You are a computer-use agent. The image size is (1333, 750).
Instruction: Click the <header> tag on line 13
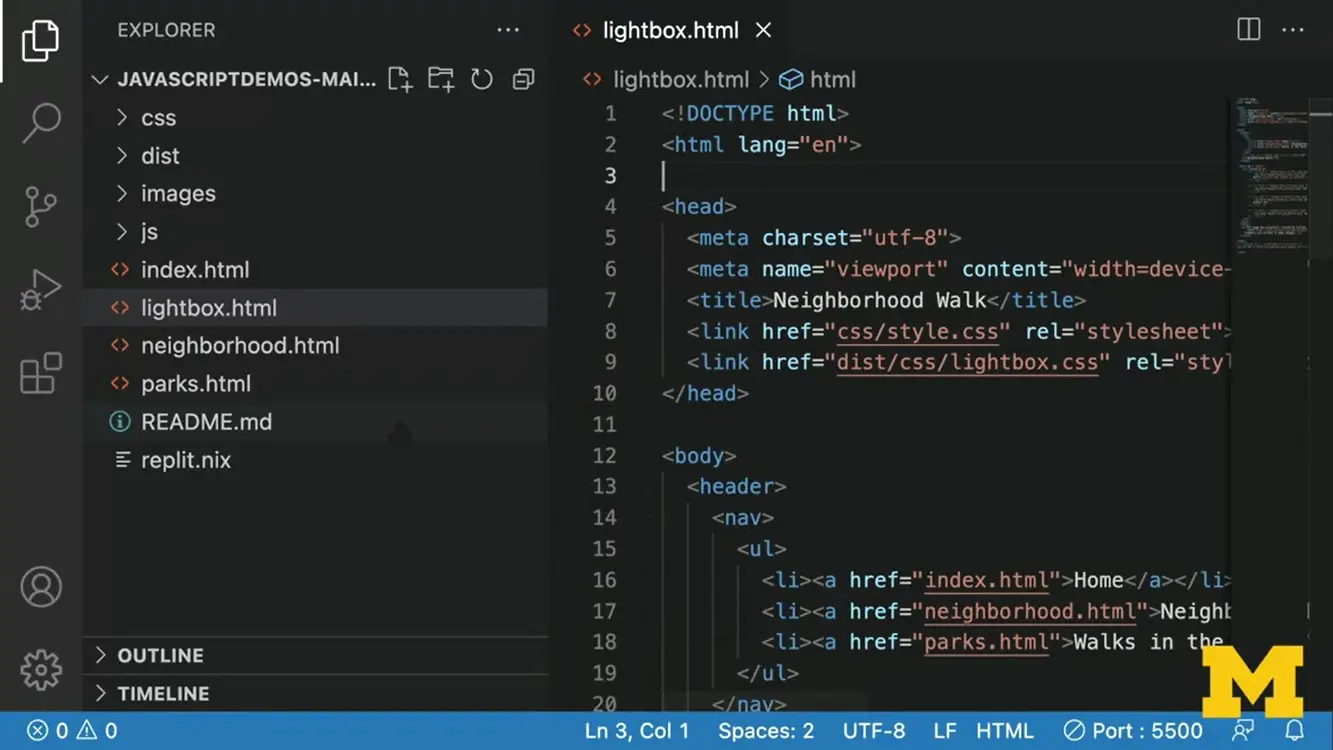click(x=737, y=487)
